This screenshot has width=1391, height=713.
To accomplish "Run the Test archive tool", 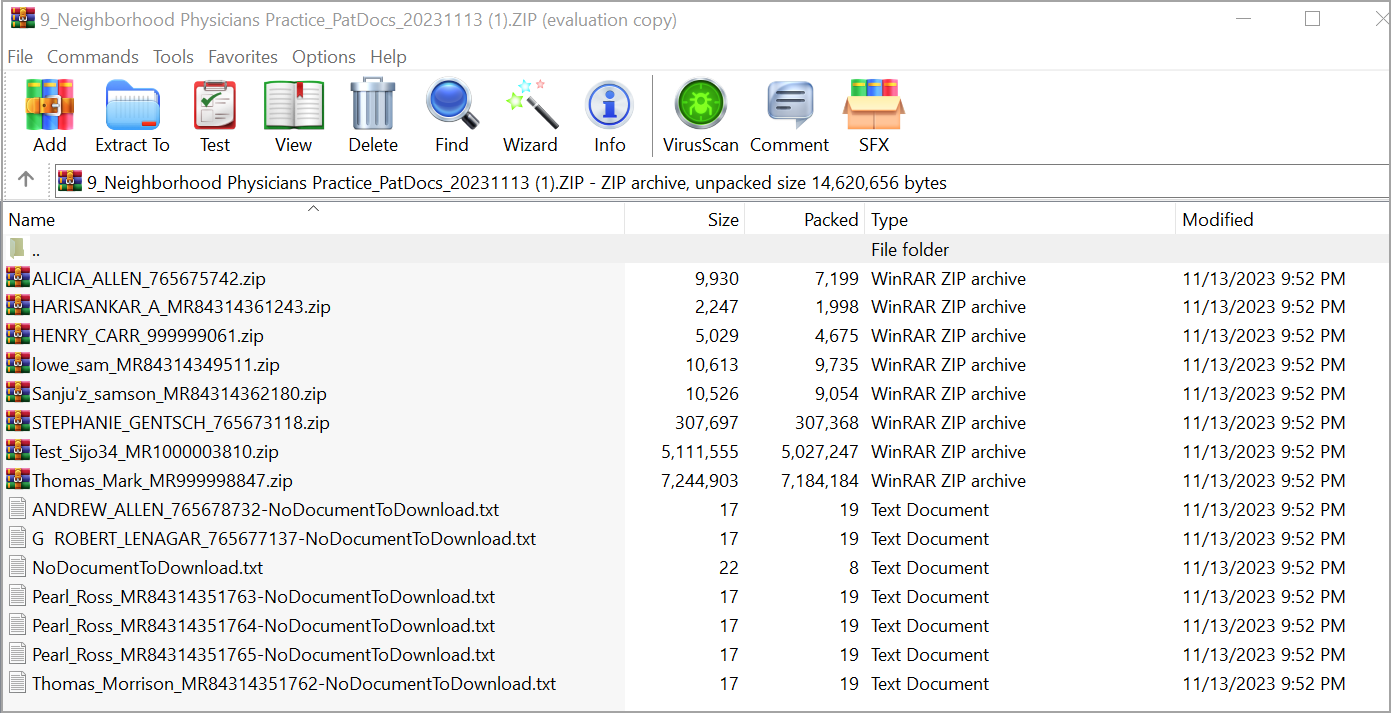I will point(214,117).
